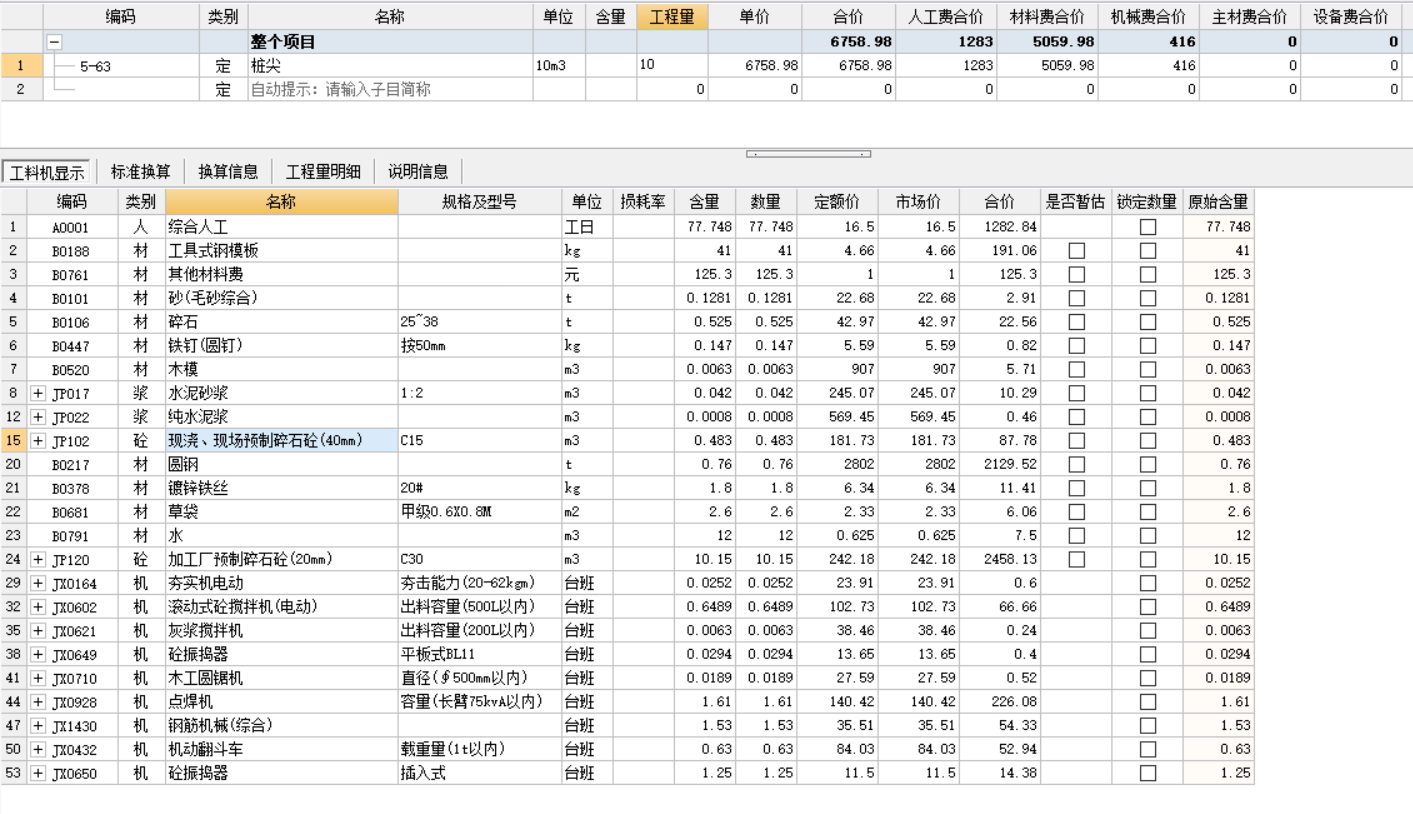Select the 铁钉(圆钉) name cell

282,346
